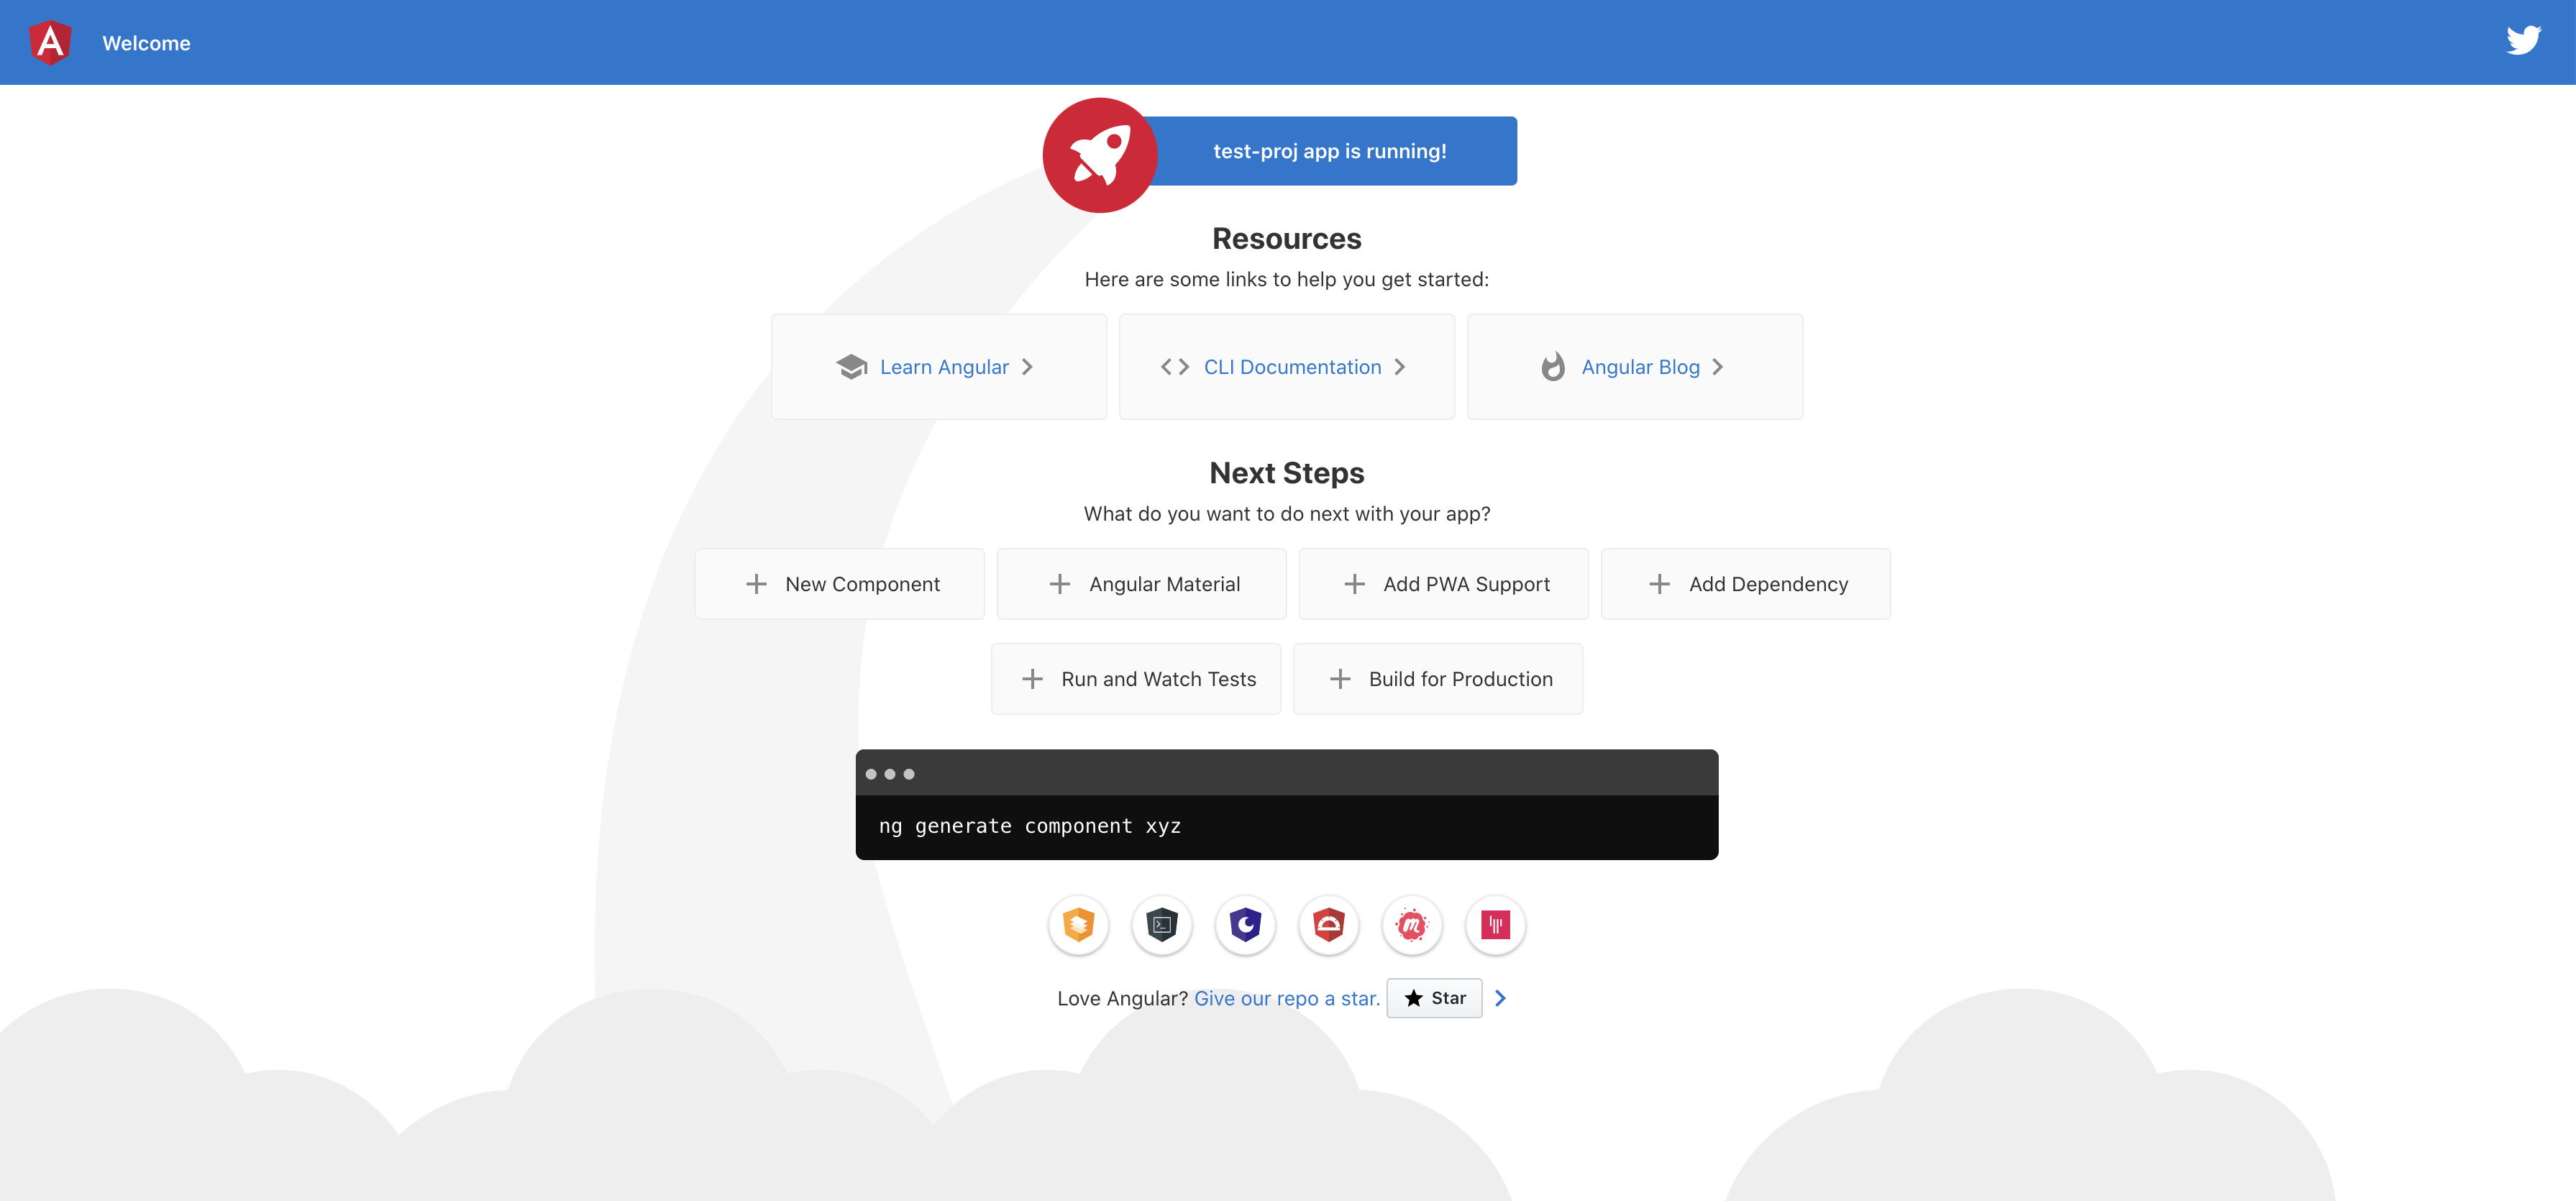Click the 'test-proj app is running!' banner
The image size is (2576, 1201).
click(1330, 151)
